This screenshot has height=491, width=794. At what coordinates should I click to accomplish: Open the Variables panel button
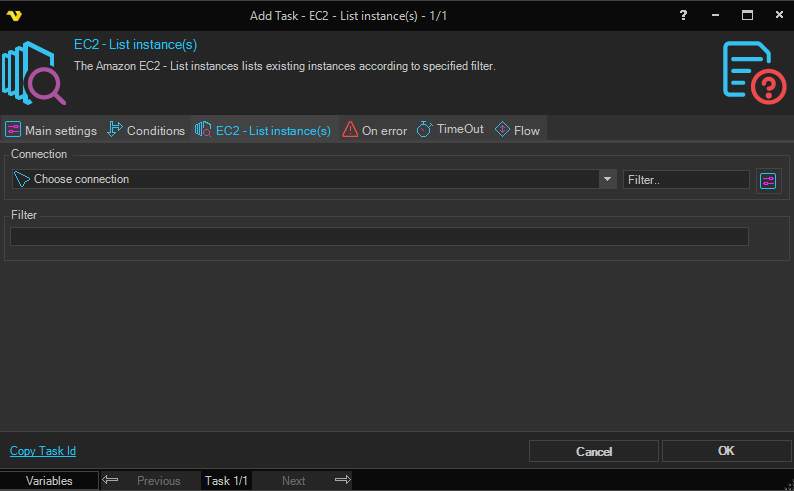point(49,481)
